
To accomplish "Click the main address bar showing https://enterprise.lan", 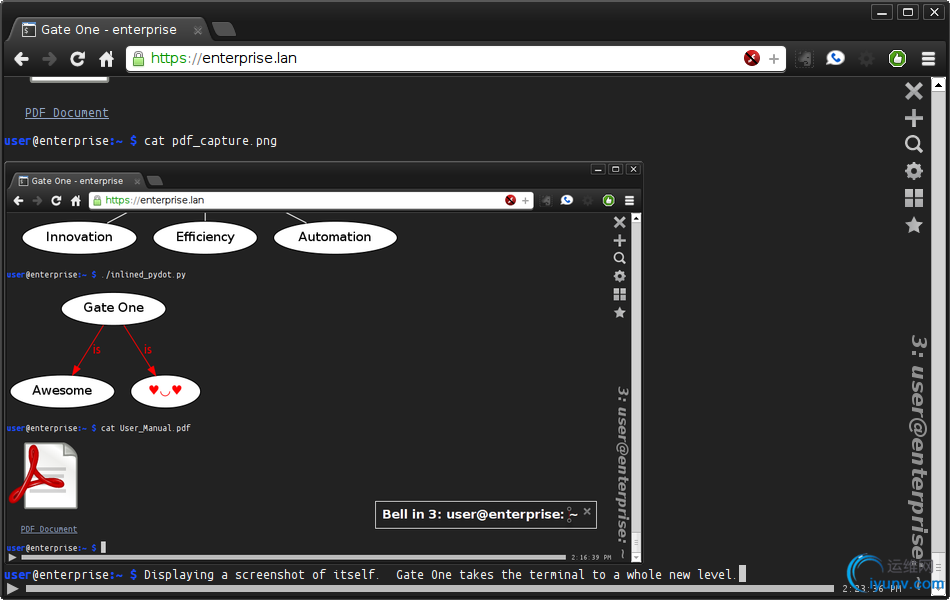I will 456,59.
